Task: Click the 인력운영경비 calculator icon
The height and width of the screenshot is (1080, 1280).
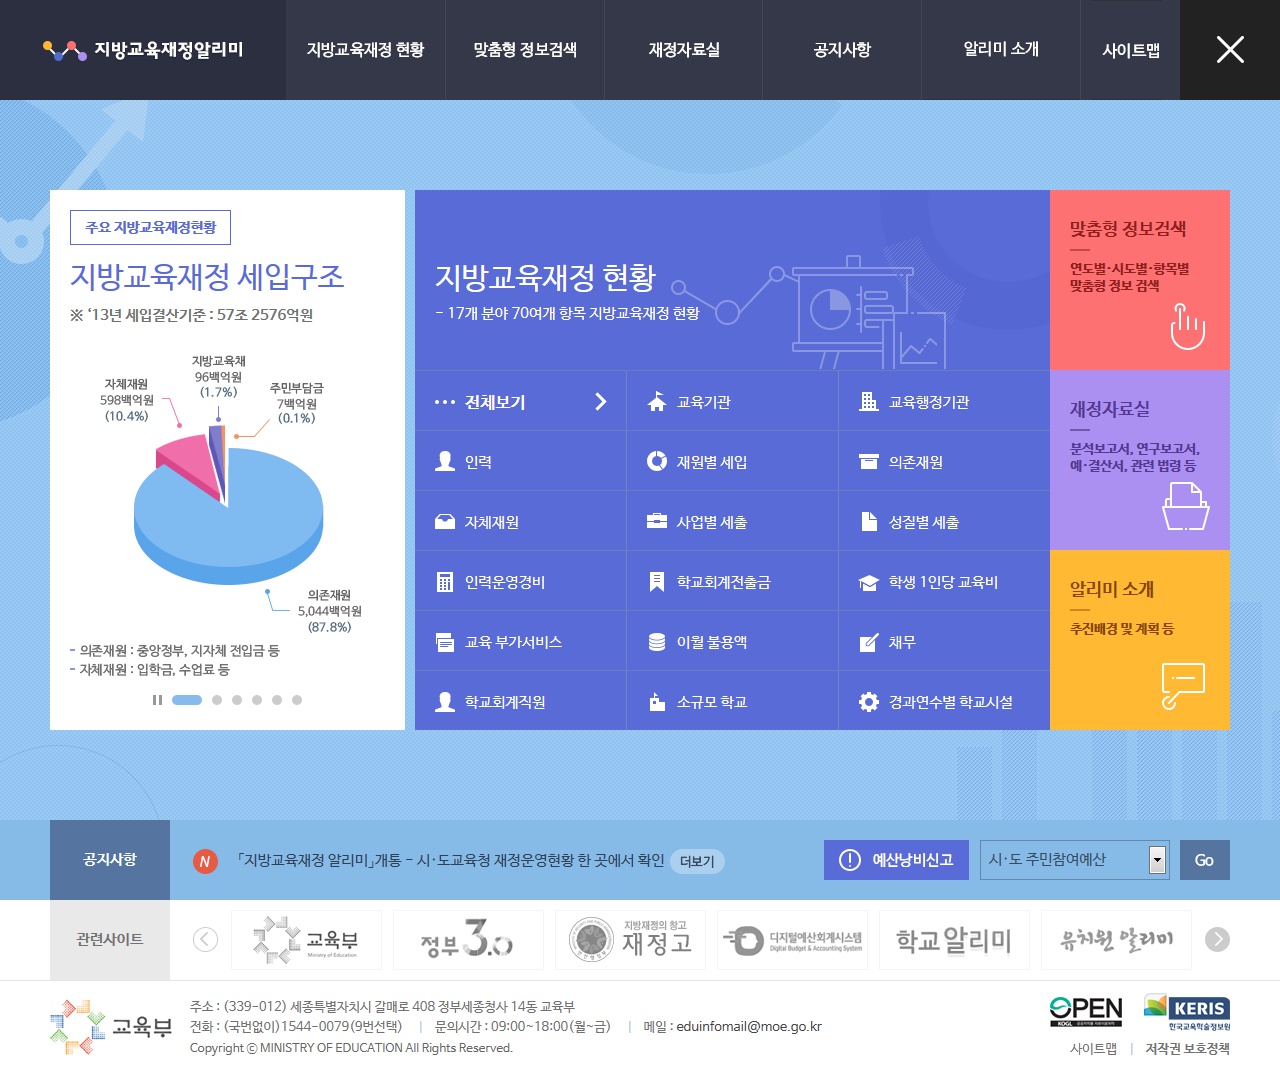Action: 445,582
